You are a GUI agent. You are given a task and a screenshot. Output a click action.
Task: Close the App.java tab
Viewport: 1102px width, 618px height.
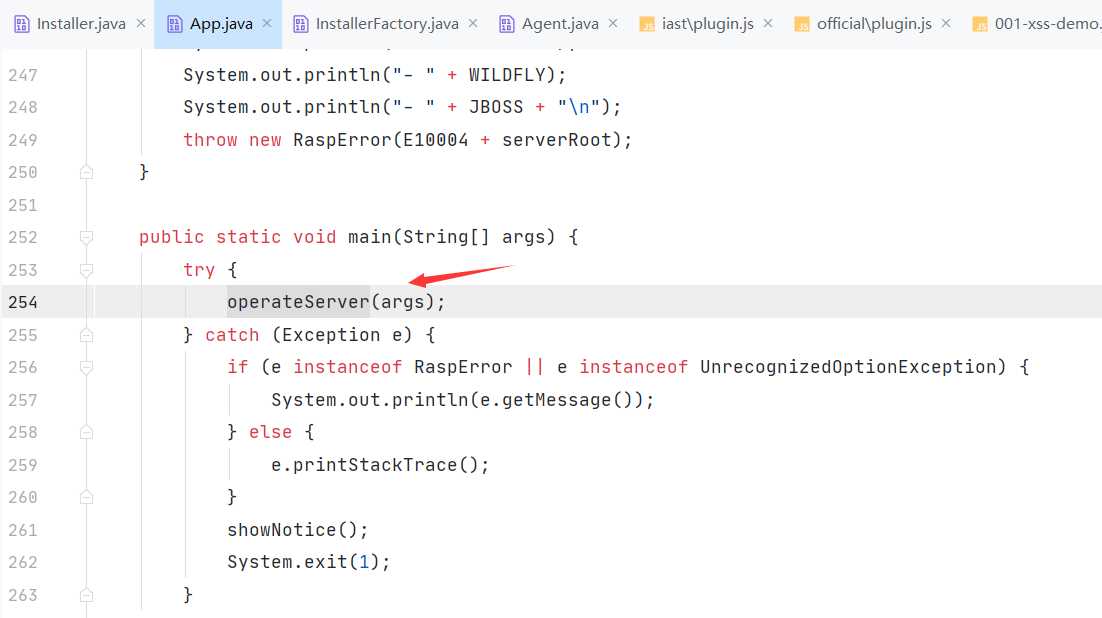pyautogui.click(x=267, y=23)
